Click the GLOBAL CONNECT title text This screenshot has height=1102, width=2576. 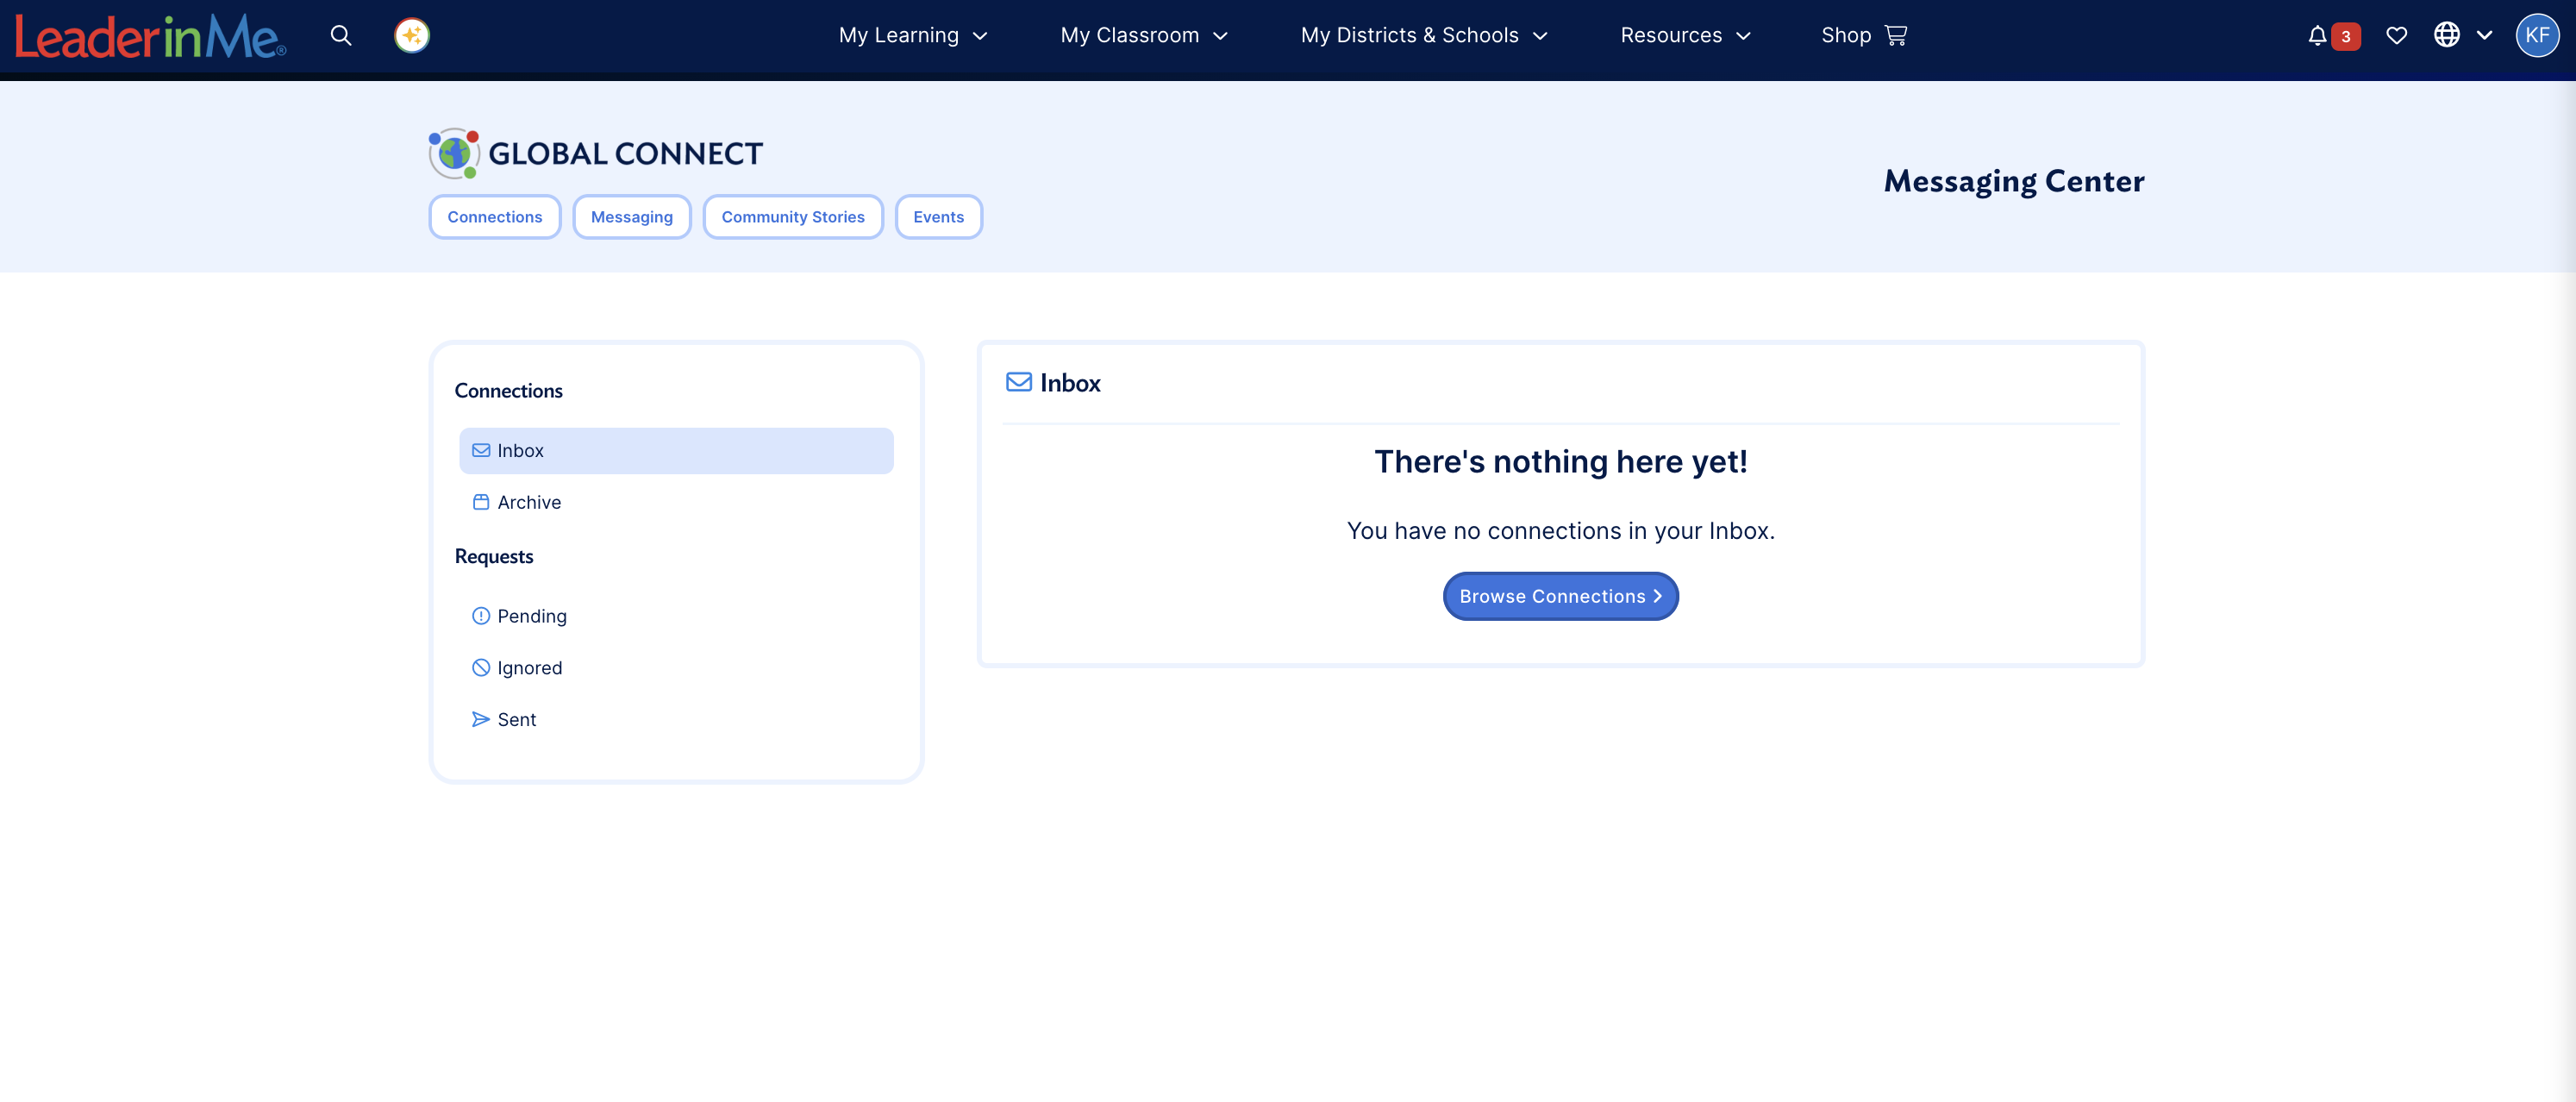pos(625,154)
